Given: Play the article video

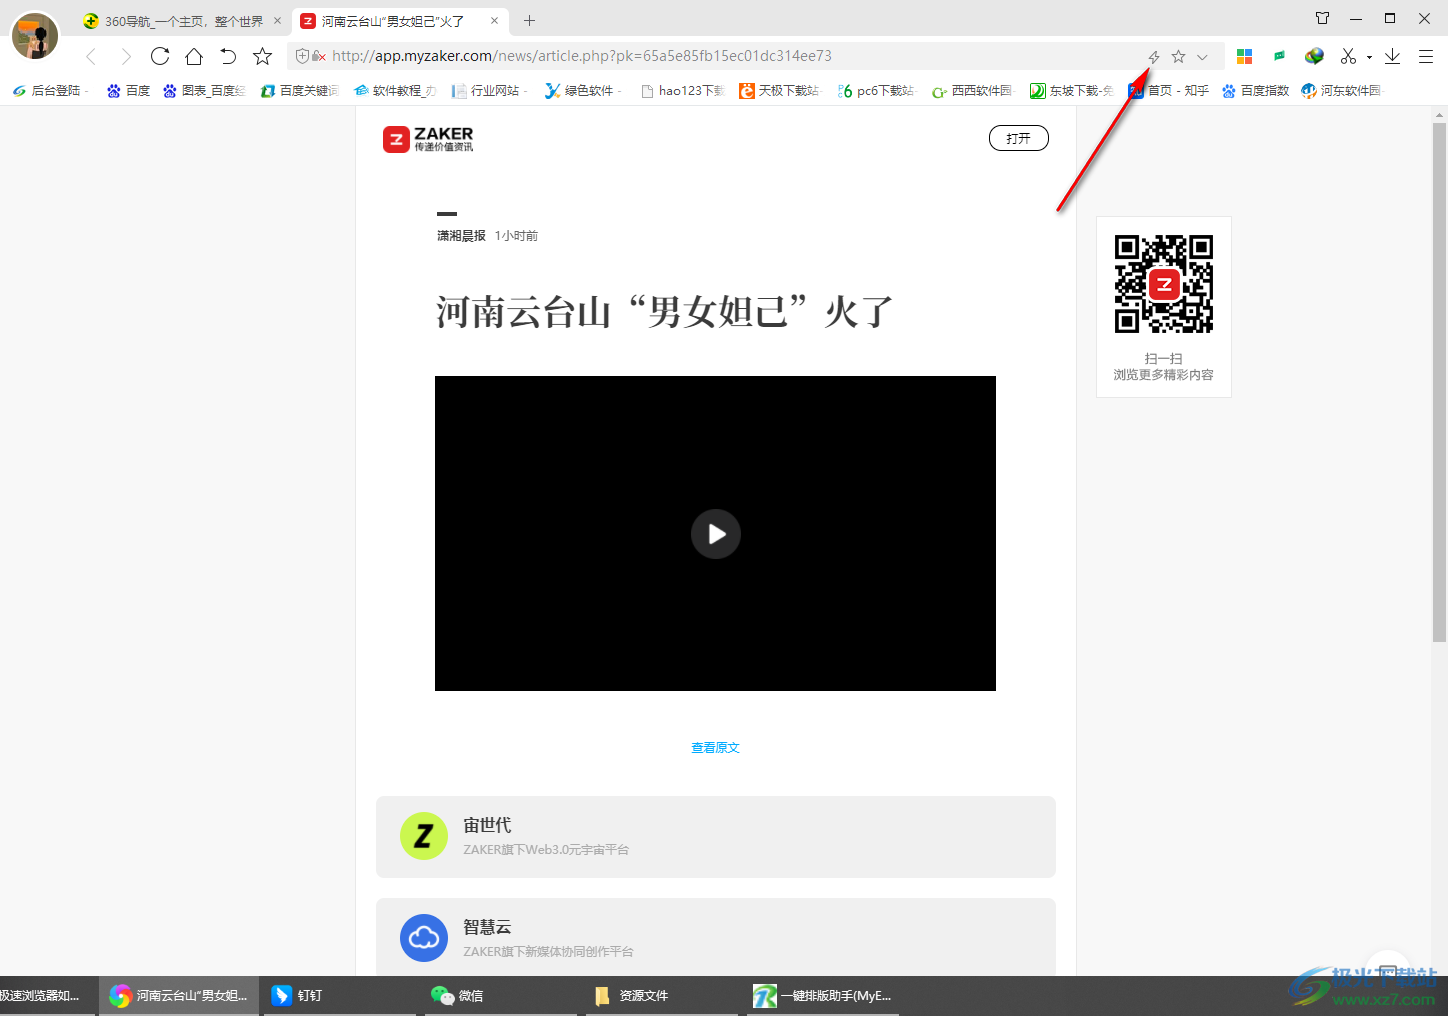Looking at the screenshot, I should pos(715,533).
